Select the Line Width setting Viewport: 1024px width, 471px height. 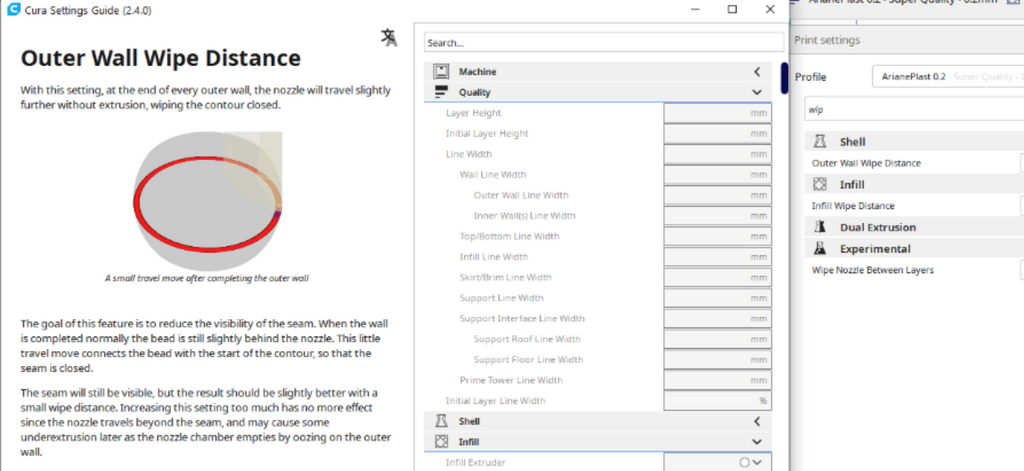(469, 154)
